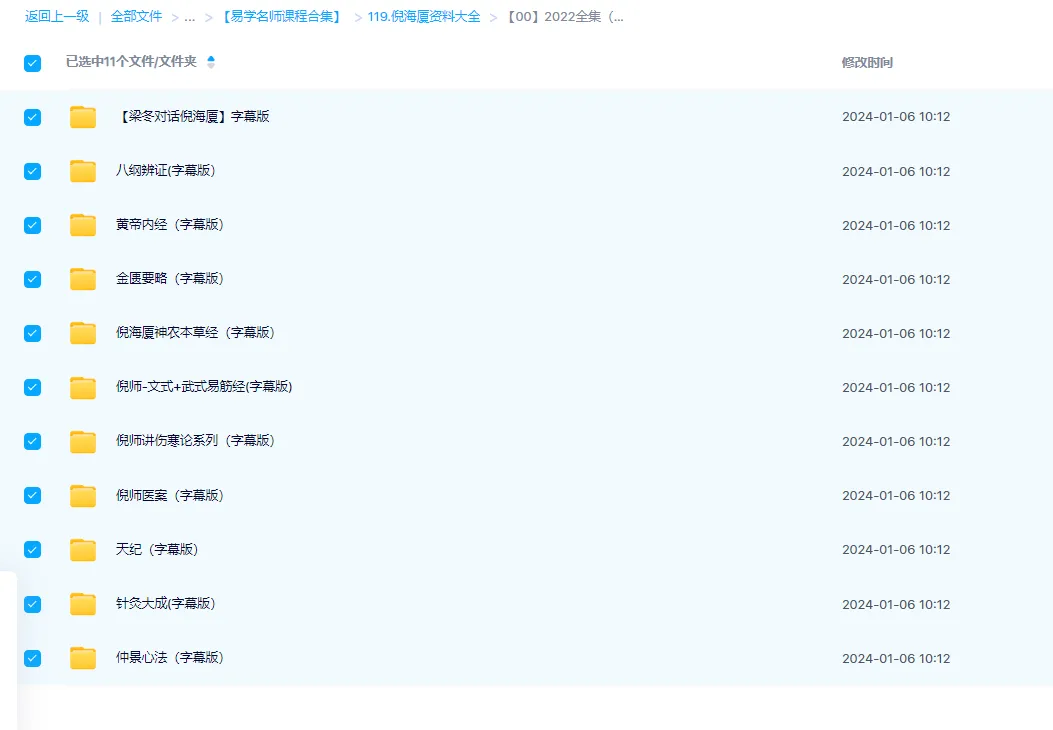Uncheck the 倪师医案（字幕版）checkbox

pos(32,496)
